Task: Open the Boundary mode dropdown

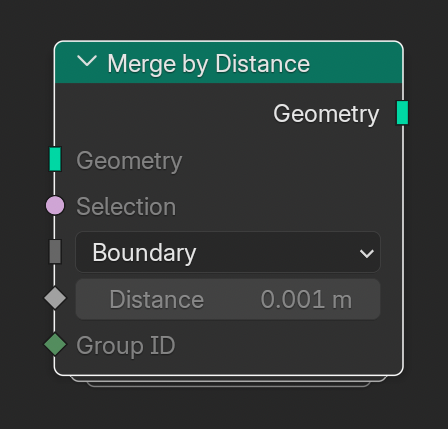Action: coord(228,252)
